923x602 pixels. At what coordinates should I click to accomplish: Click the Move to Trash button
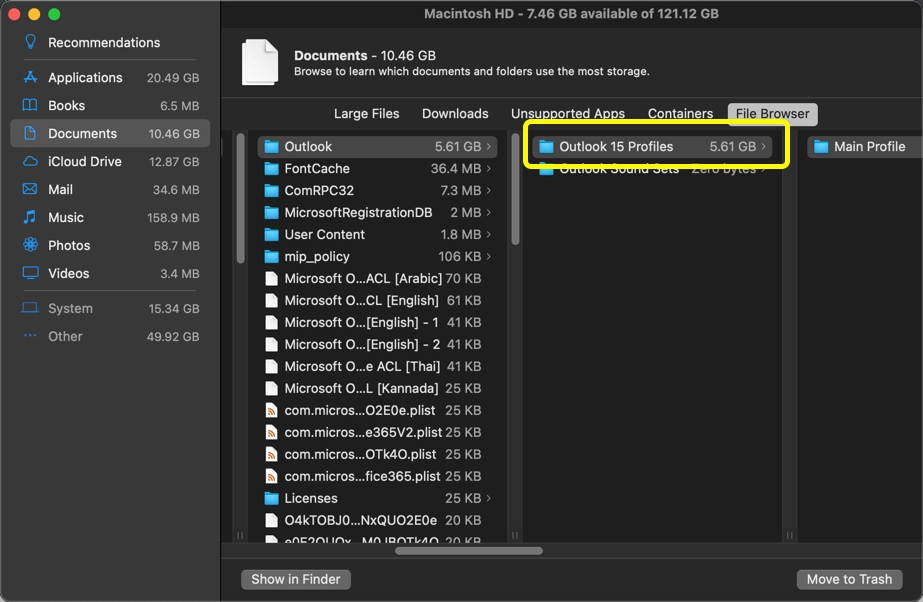point(849,579)
